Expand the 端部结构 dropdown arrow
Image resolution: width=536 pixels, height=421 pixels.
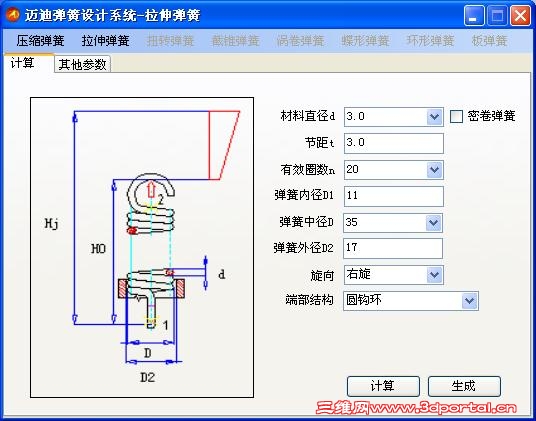469,301
